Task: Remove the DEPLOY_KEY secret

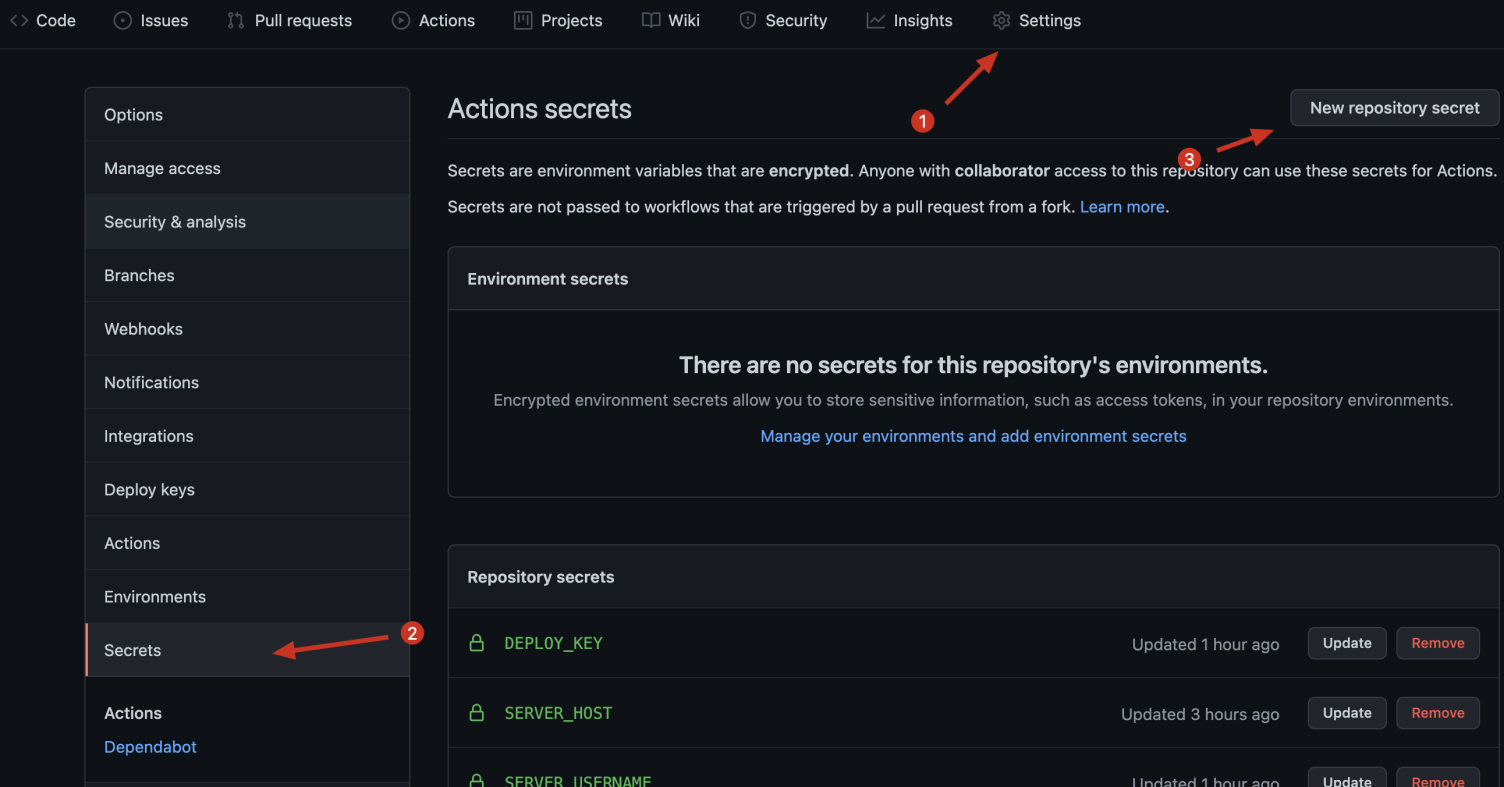Action: click(1438, 643)
